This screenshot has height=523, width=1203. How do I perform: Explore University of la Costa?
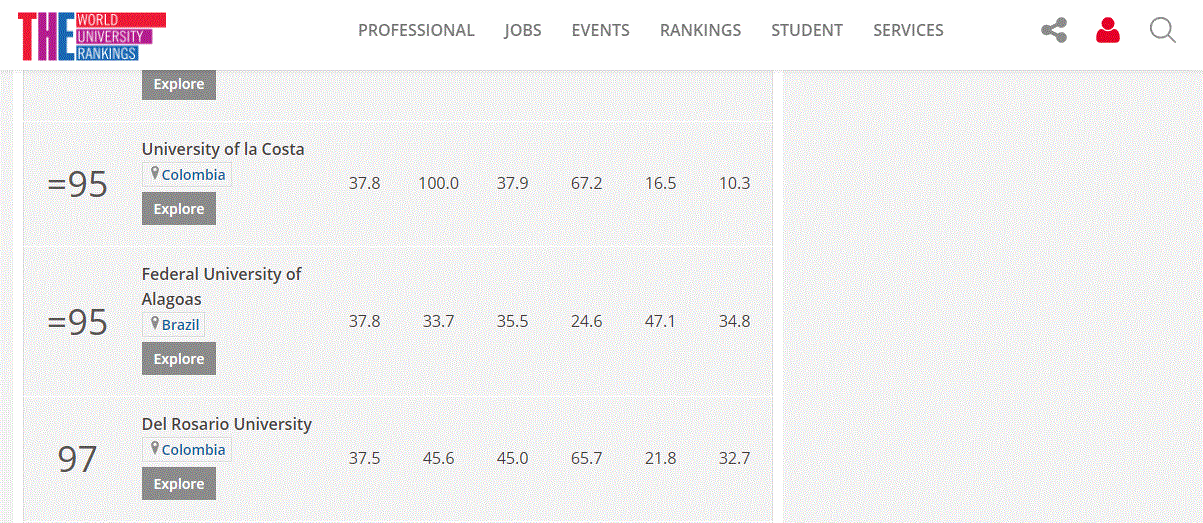click(179, 209)
